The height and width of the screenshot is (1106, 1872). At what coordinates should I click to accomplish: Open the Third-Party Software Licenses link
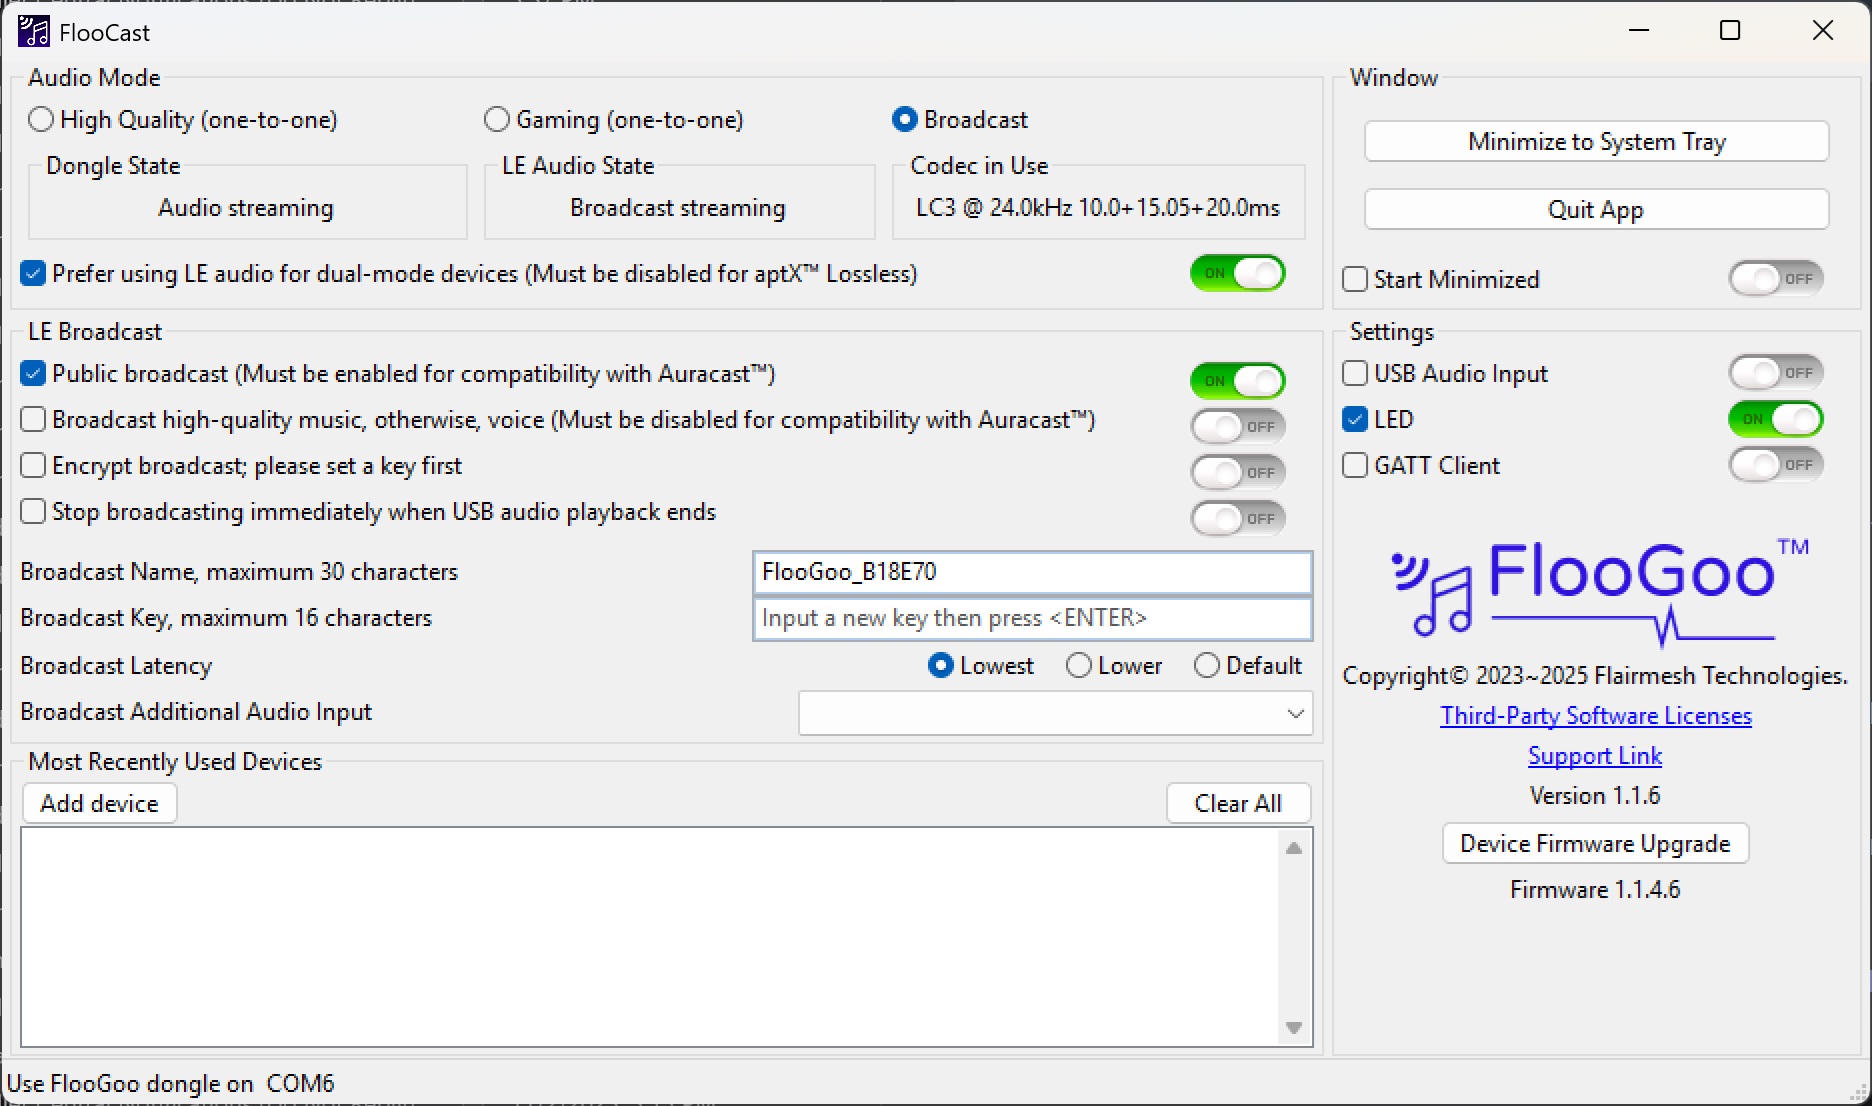tap(1595, 716)
